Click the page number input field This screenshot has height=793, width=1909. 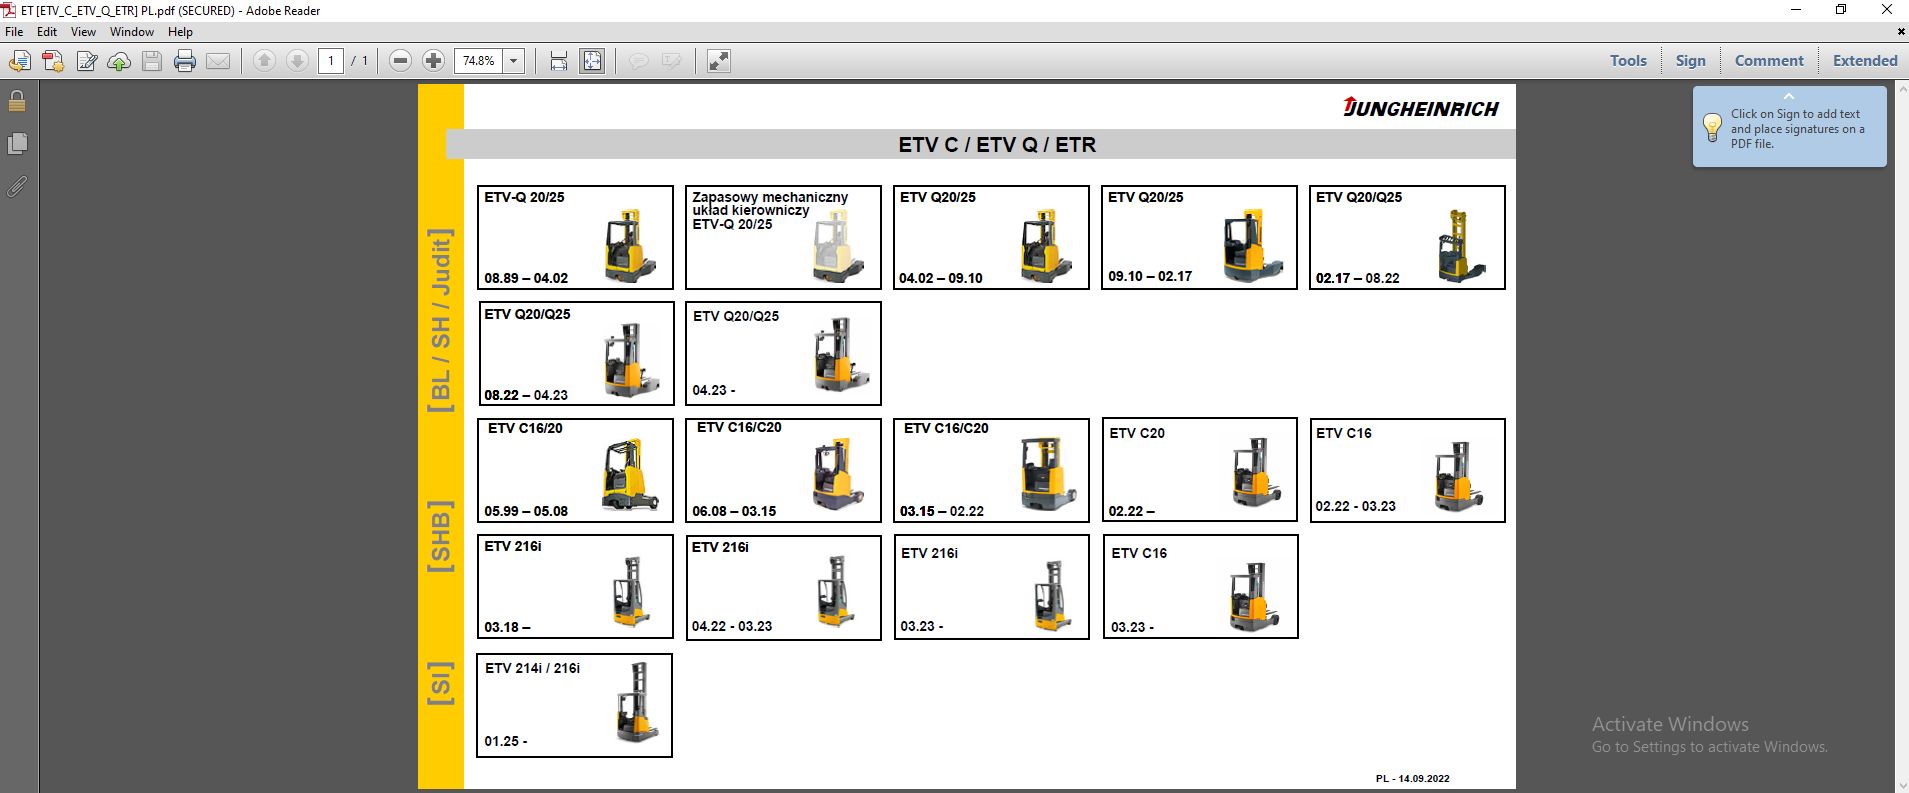click(331, 61)
